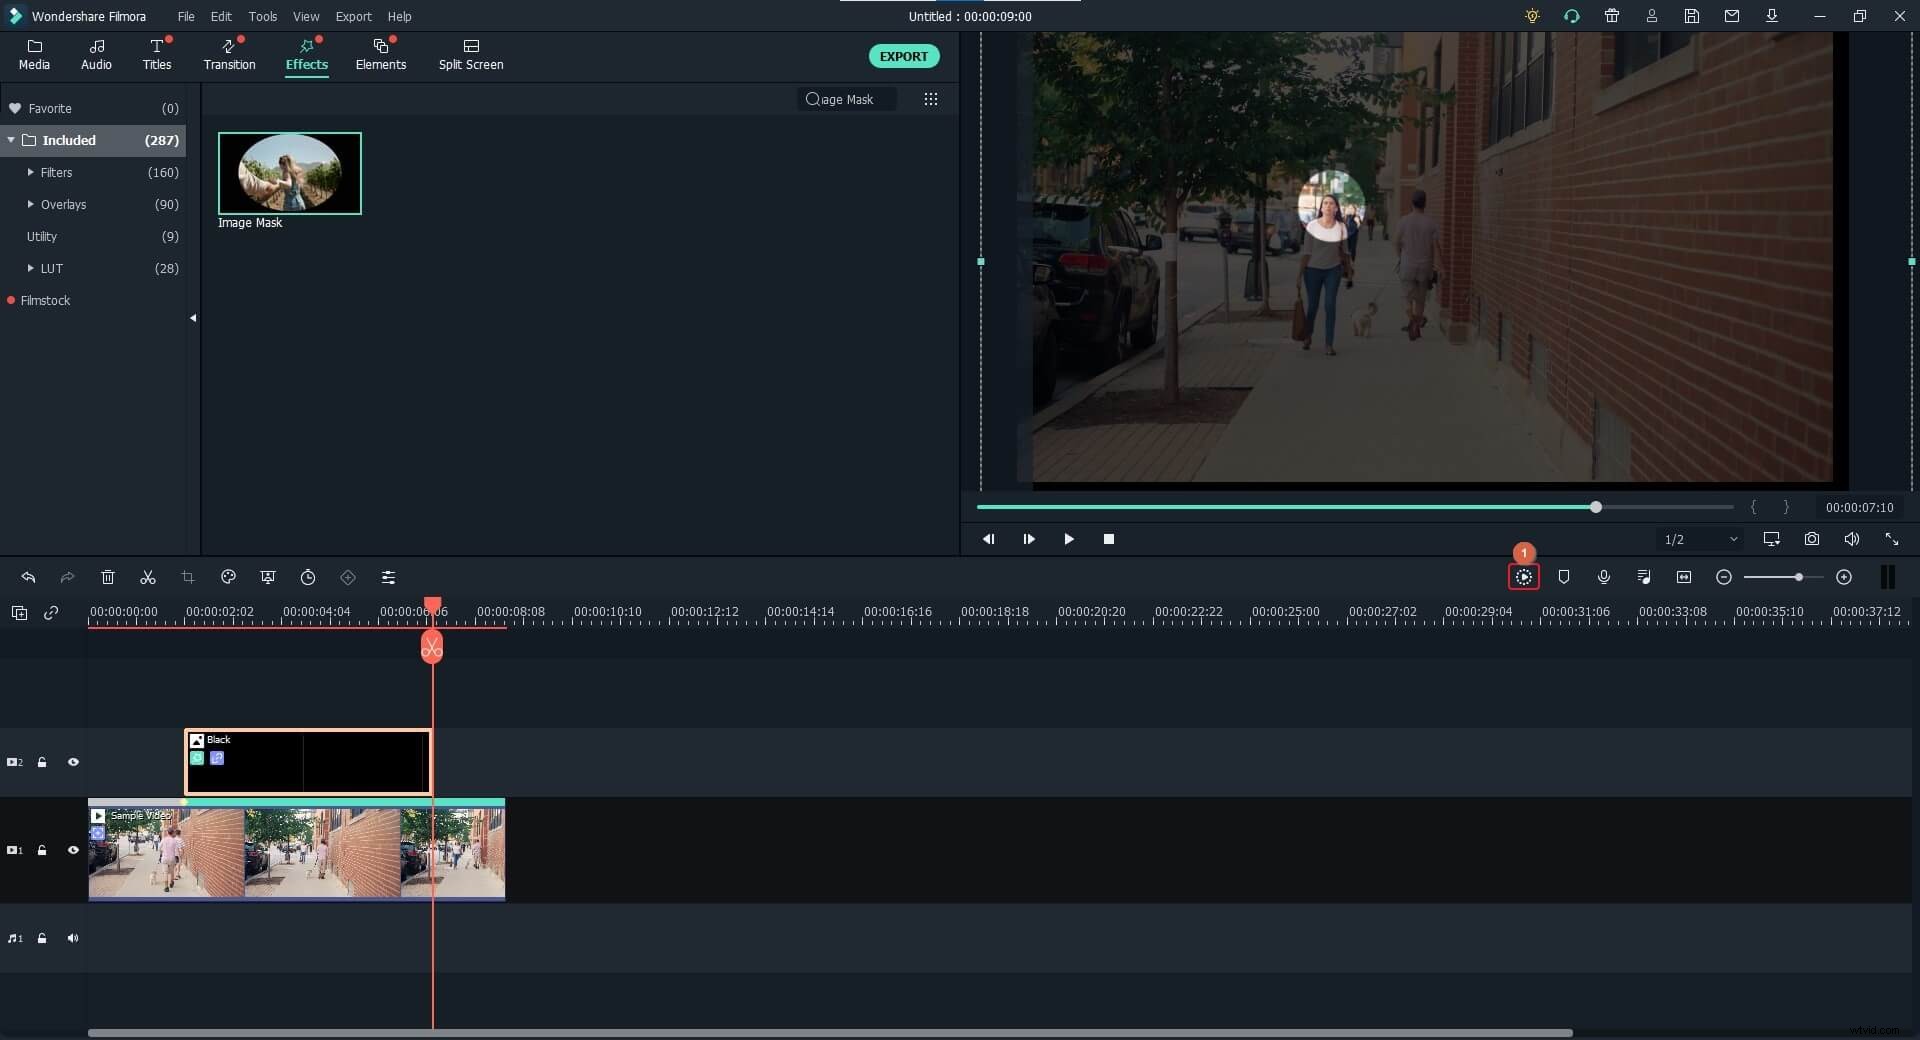The width and height of the screenshot is (1920, 1040).
Task: Select the scissors split tool
Action: click(148, 577)
